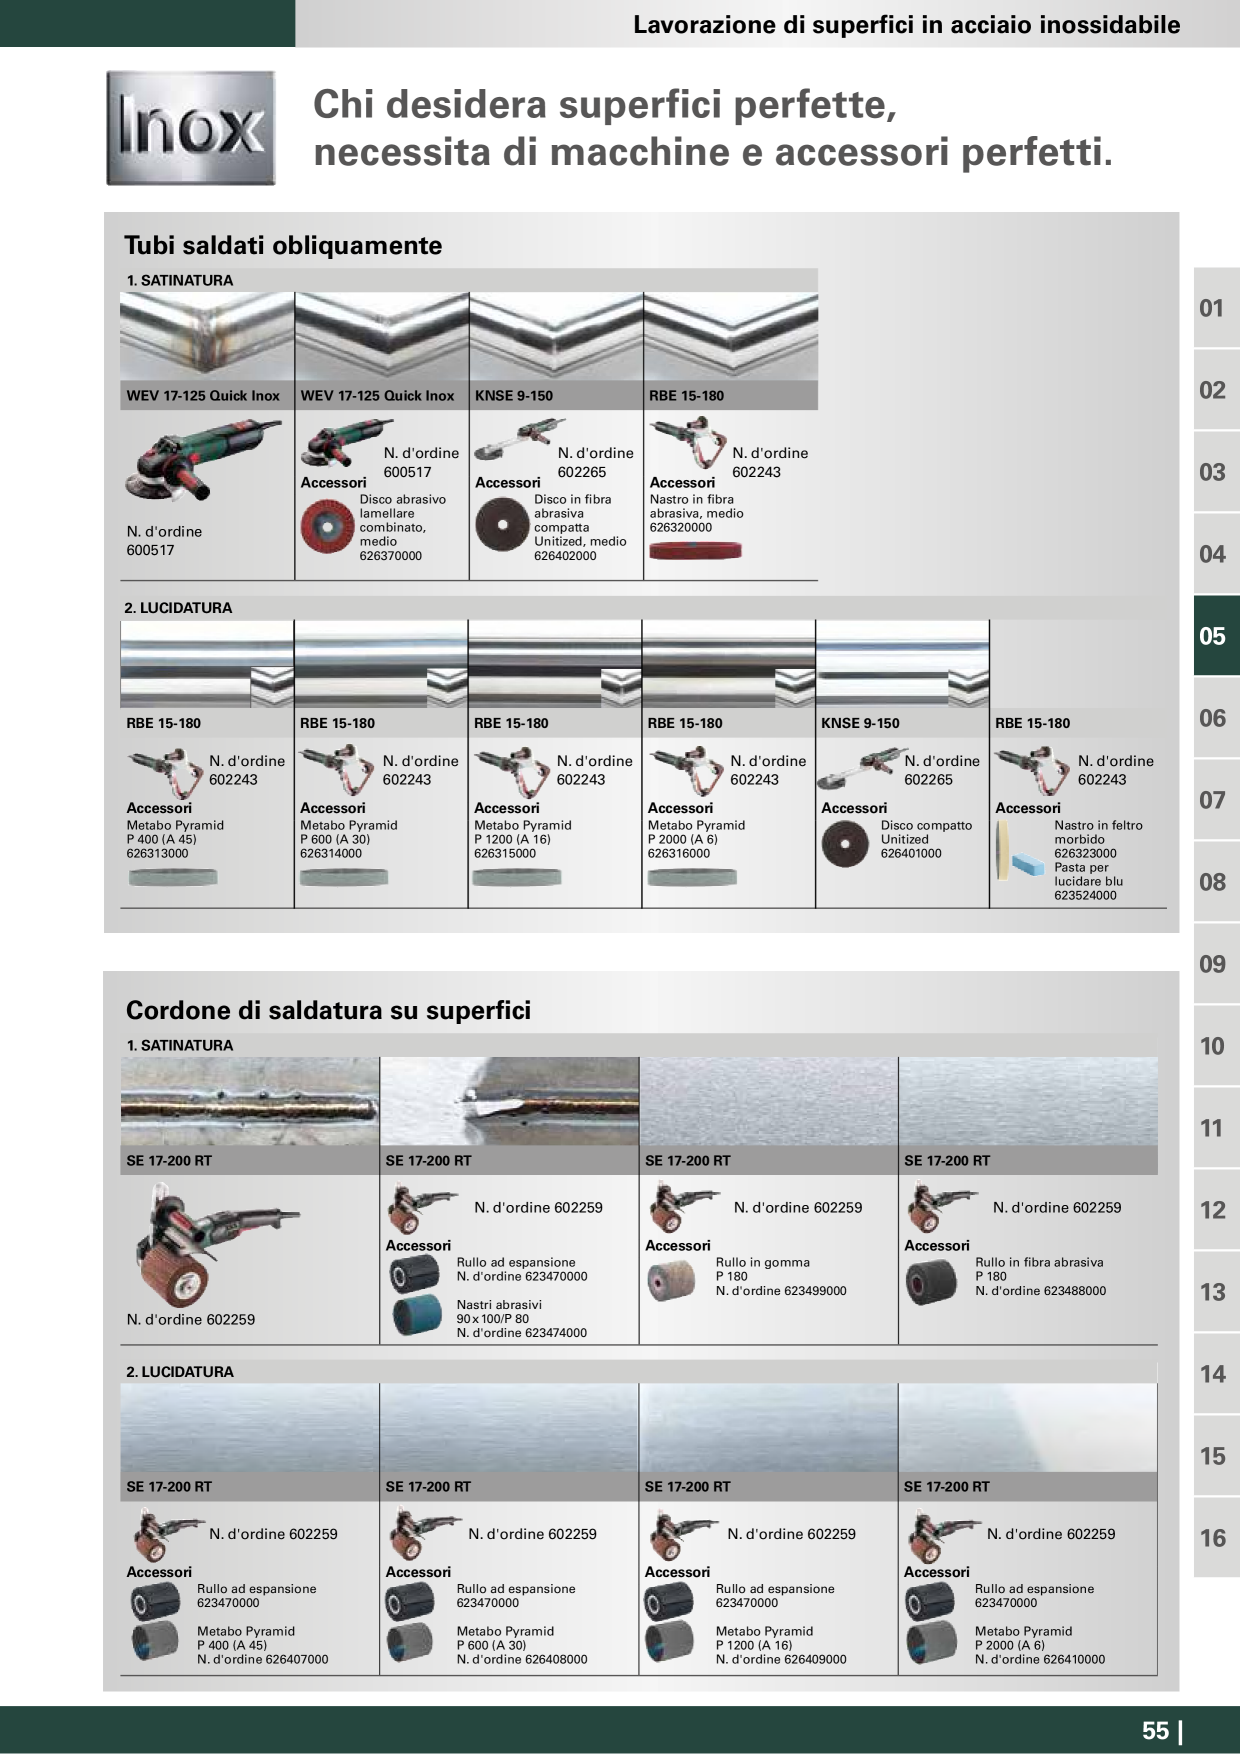Click the Metabo Pyramid P 600 belt image 626314000
This screenshot has height=1754, width=1240.
click(x=344, y=877)
